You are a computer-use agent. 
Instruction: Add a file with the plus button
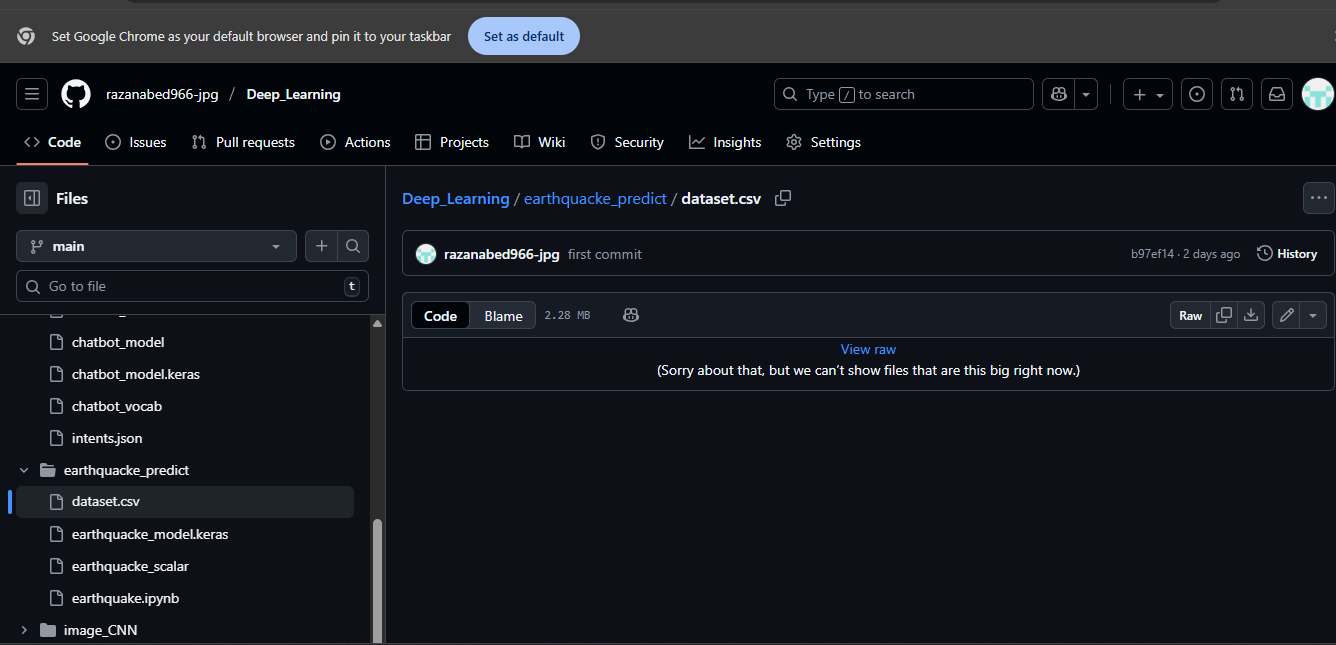click(321, 246)
